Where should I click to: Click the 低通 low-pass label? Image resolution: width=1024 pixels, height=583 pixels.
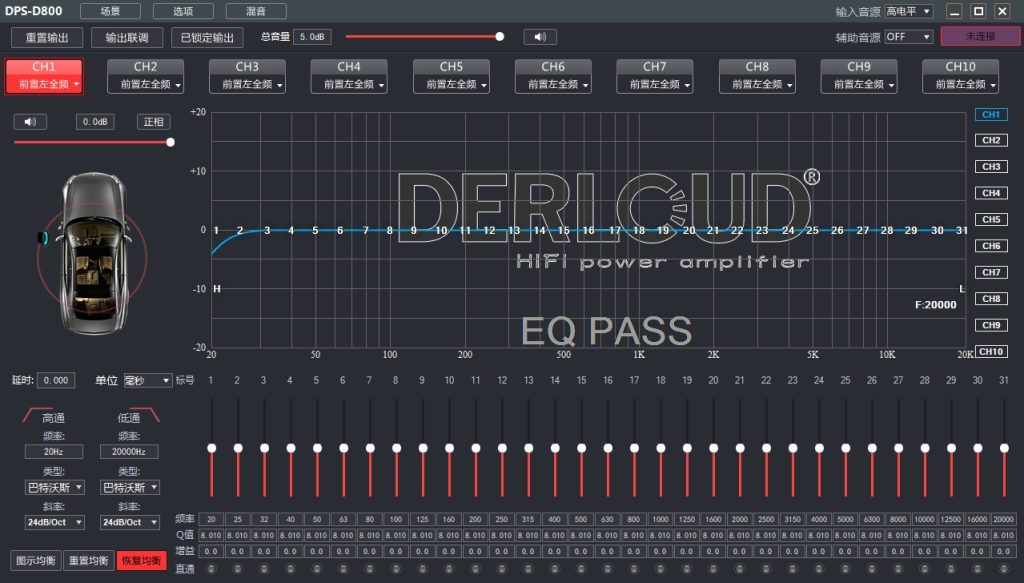(x=128, y=418)
